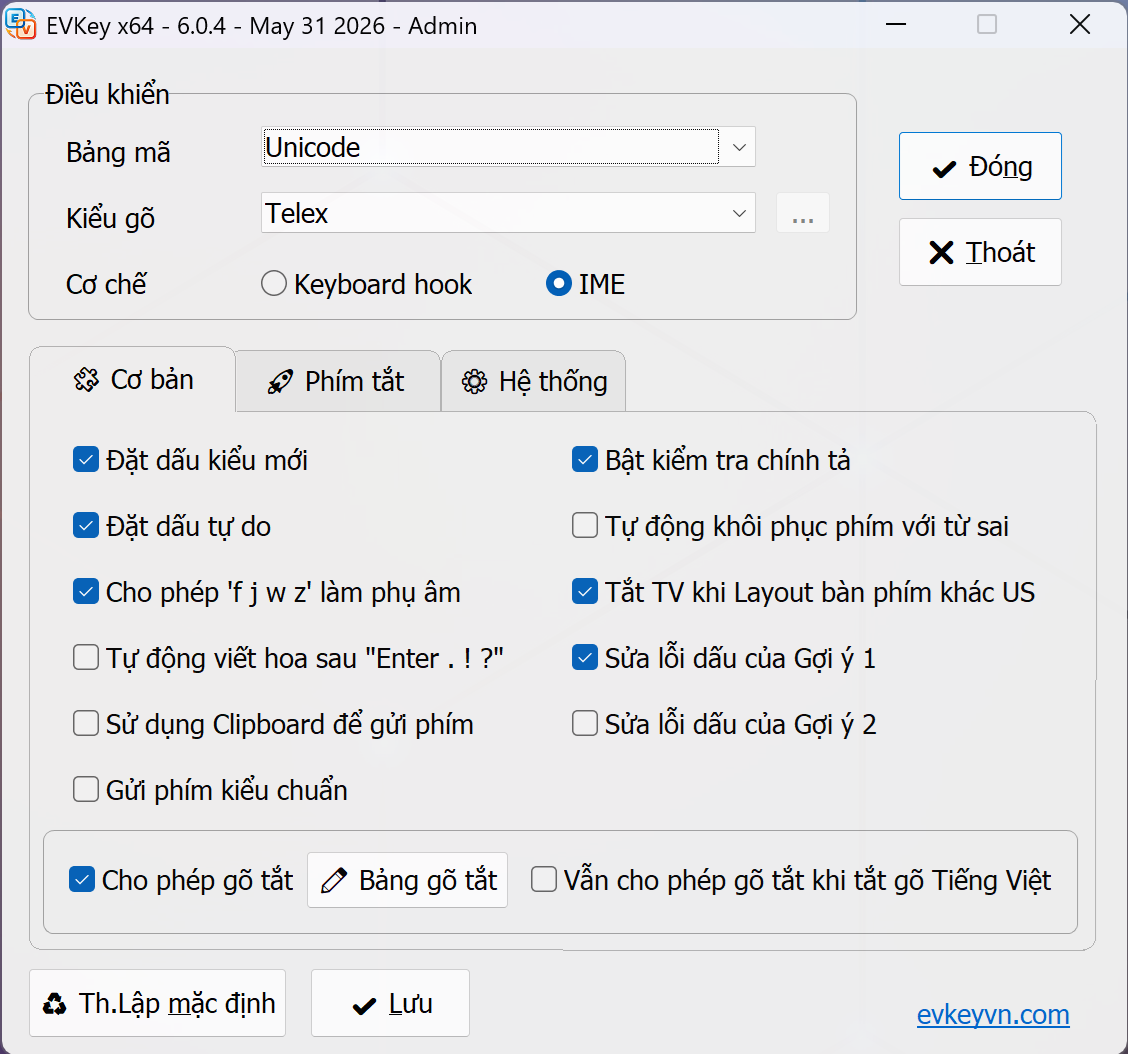
Task: Click the Đóng button
Action: [x=980, y=166]
